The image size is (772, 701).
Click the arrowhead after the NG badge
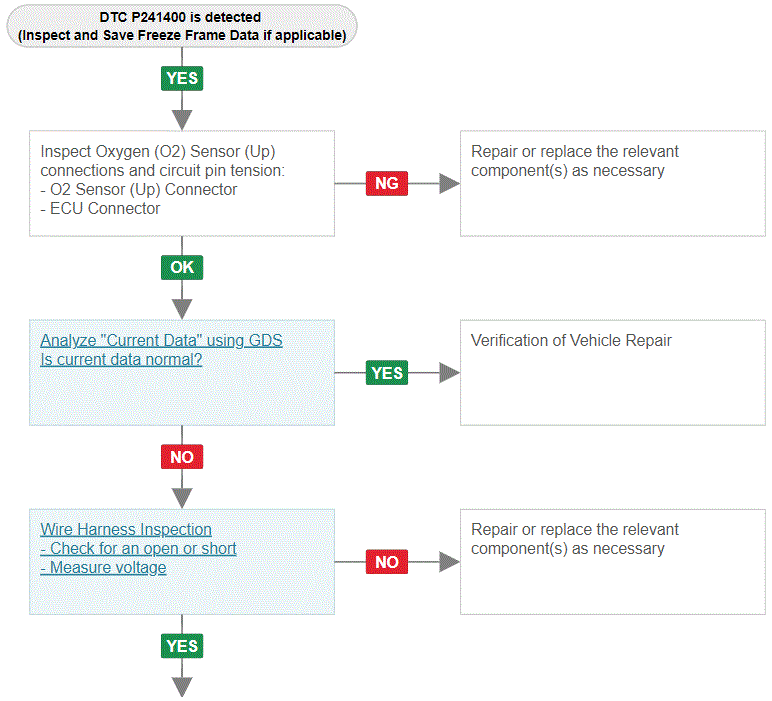coord(450,184)
